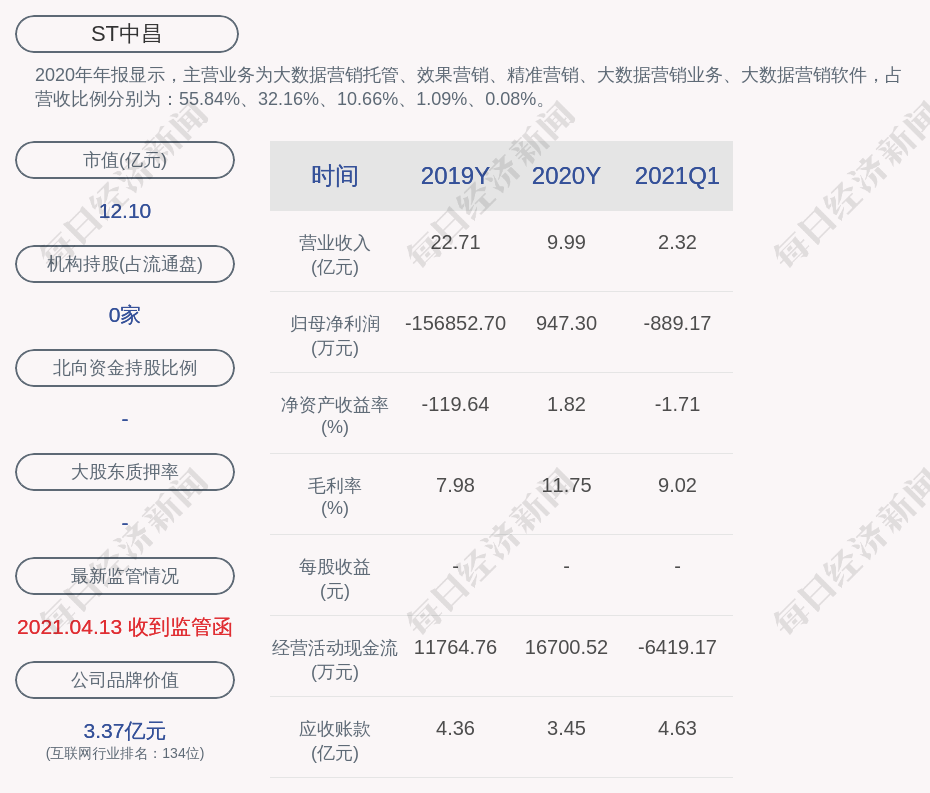Select the 互联网行业排名：134位 note
Viewport: 930px width, 793px height.
coord(125,753)
